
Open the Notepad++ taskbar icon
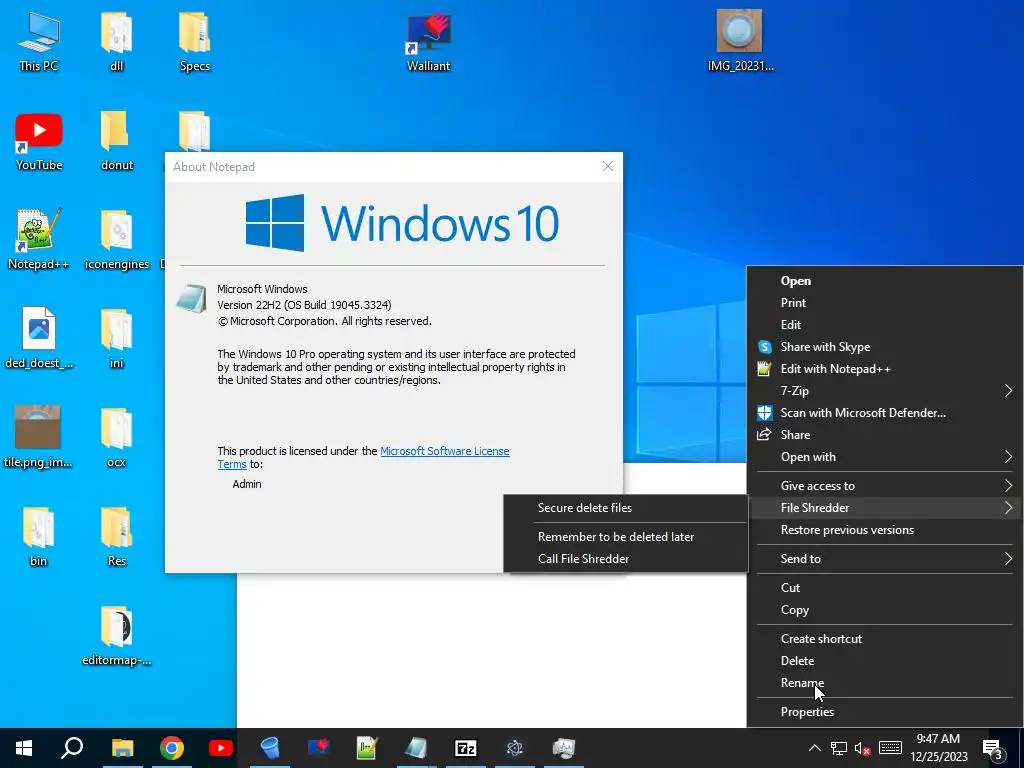coord(367,748)
